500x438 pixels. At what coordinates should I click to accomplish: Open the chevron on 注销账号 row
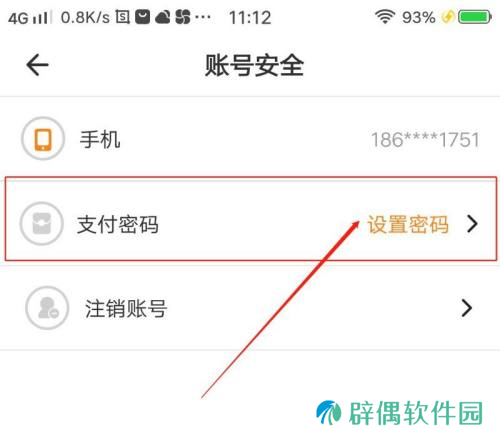tap(467, 308)
